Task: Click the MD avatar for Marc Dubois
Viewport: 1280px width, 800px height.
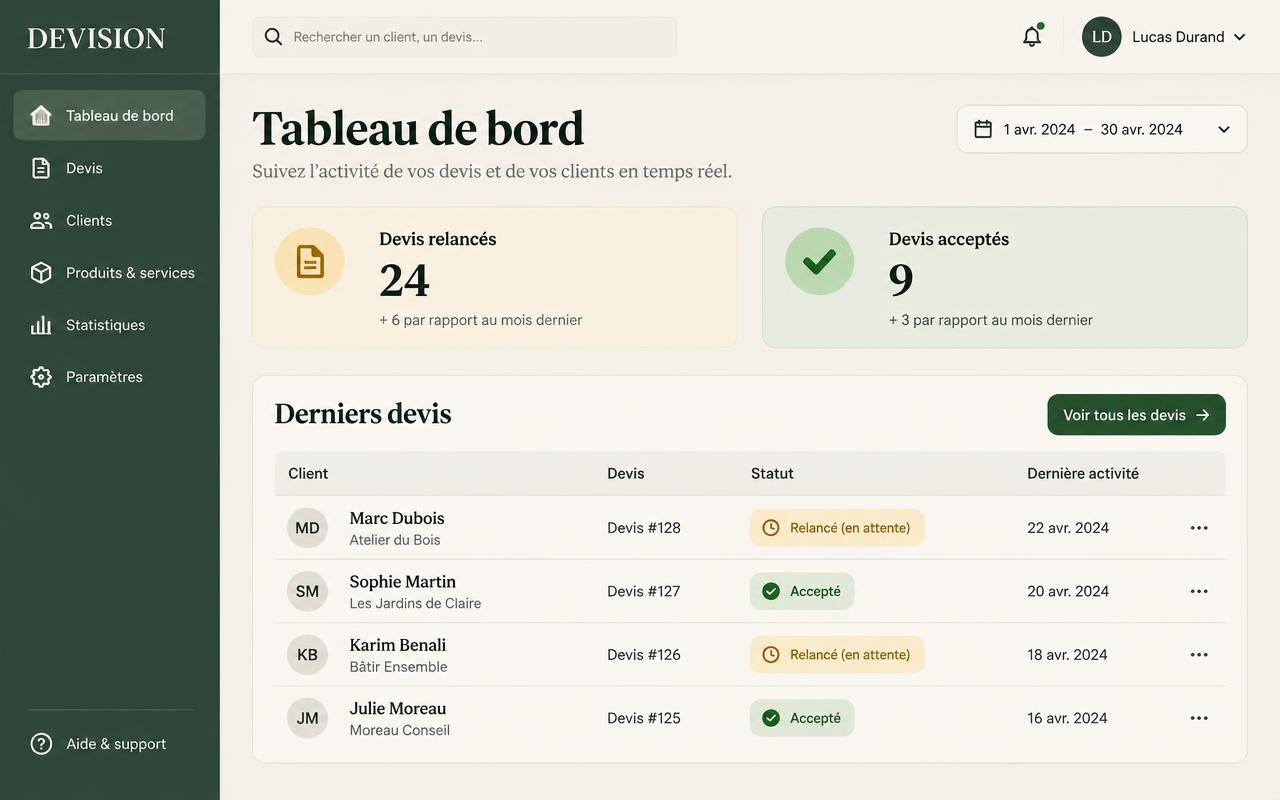Action: click(307, 528)
